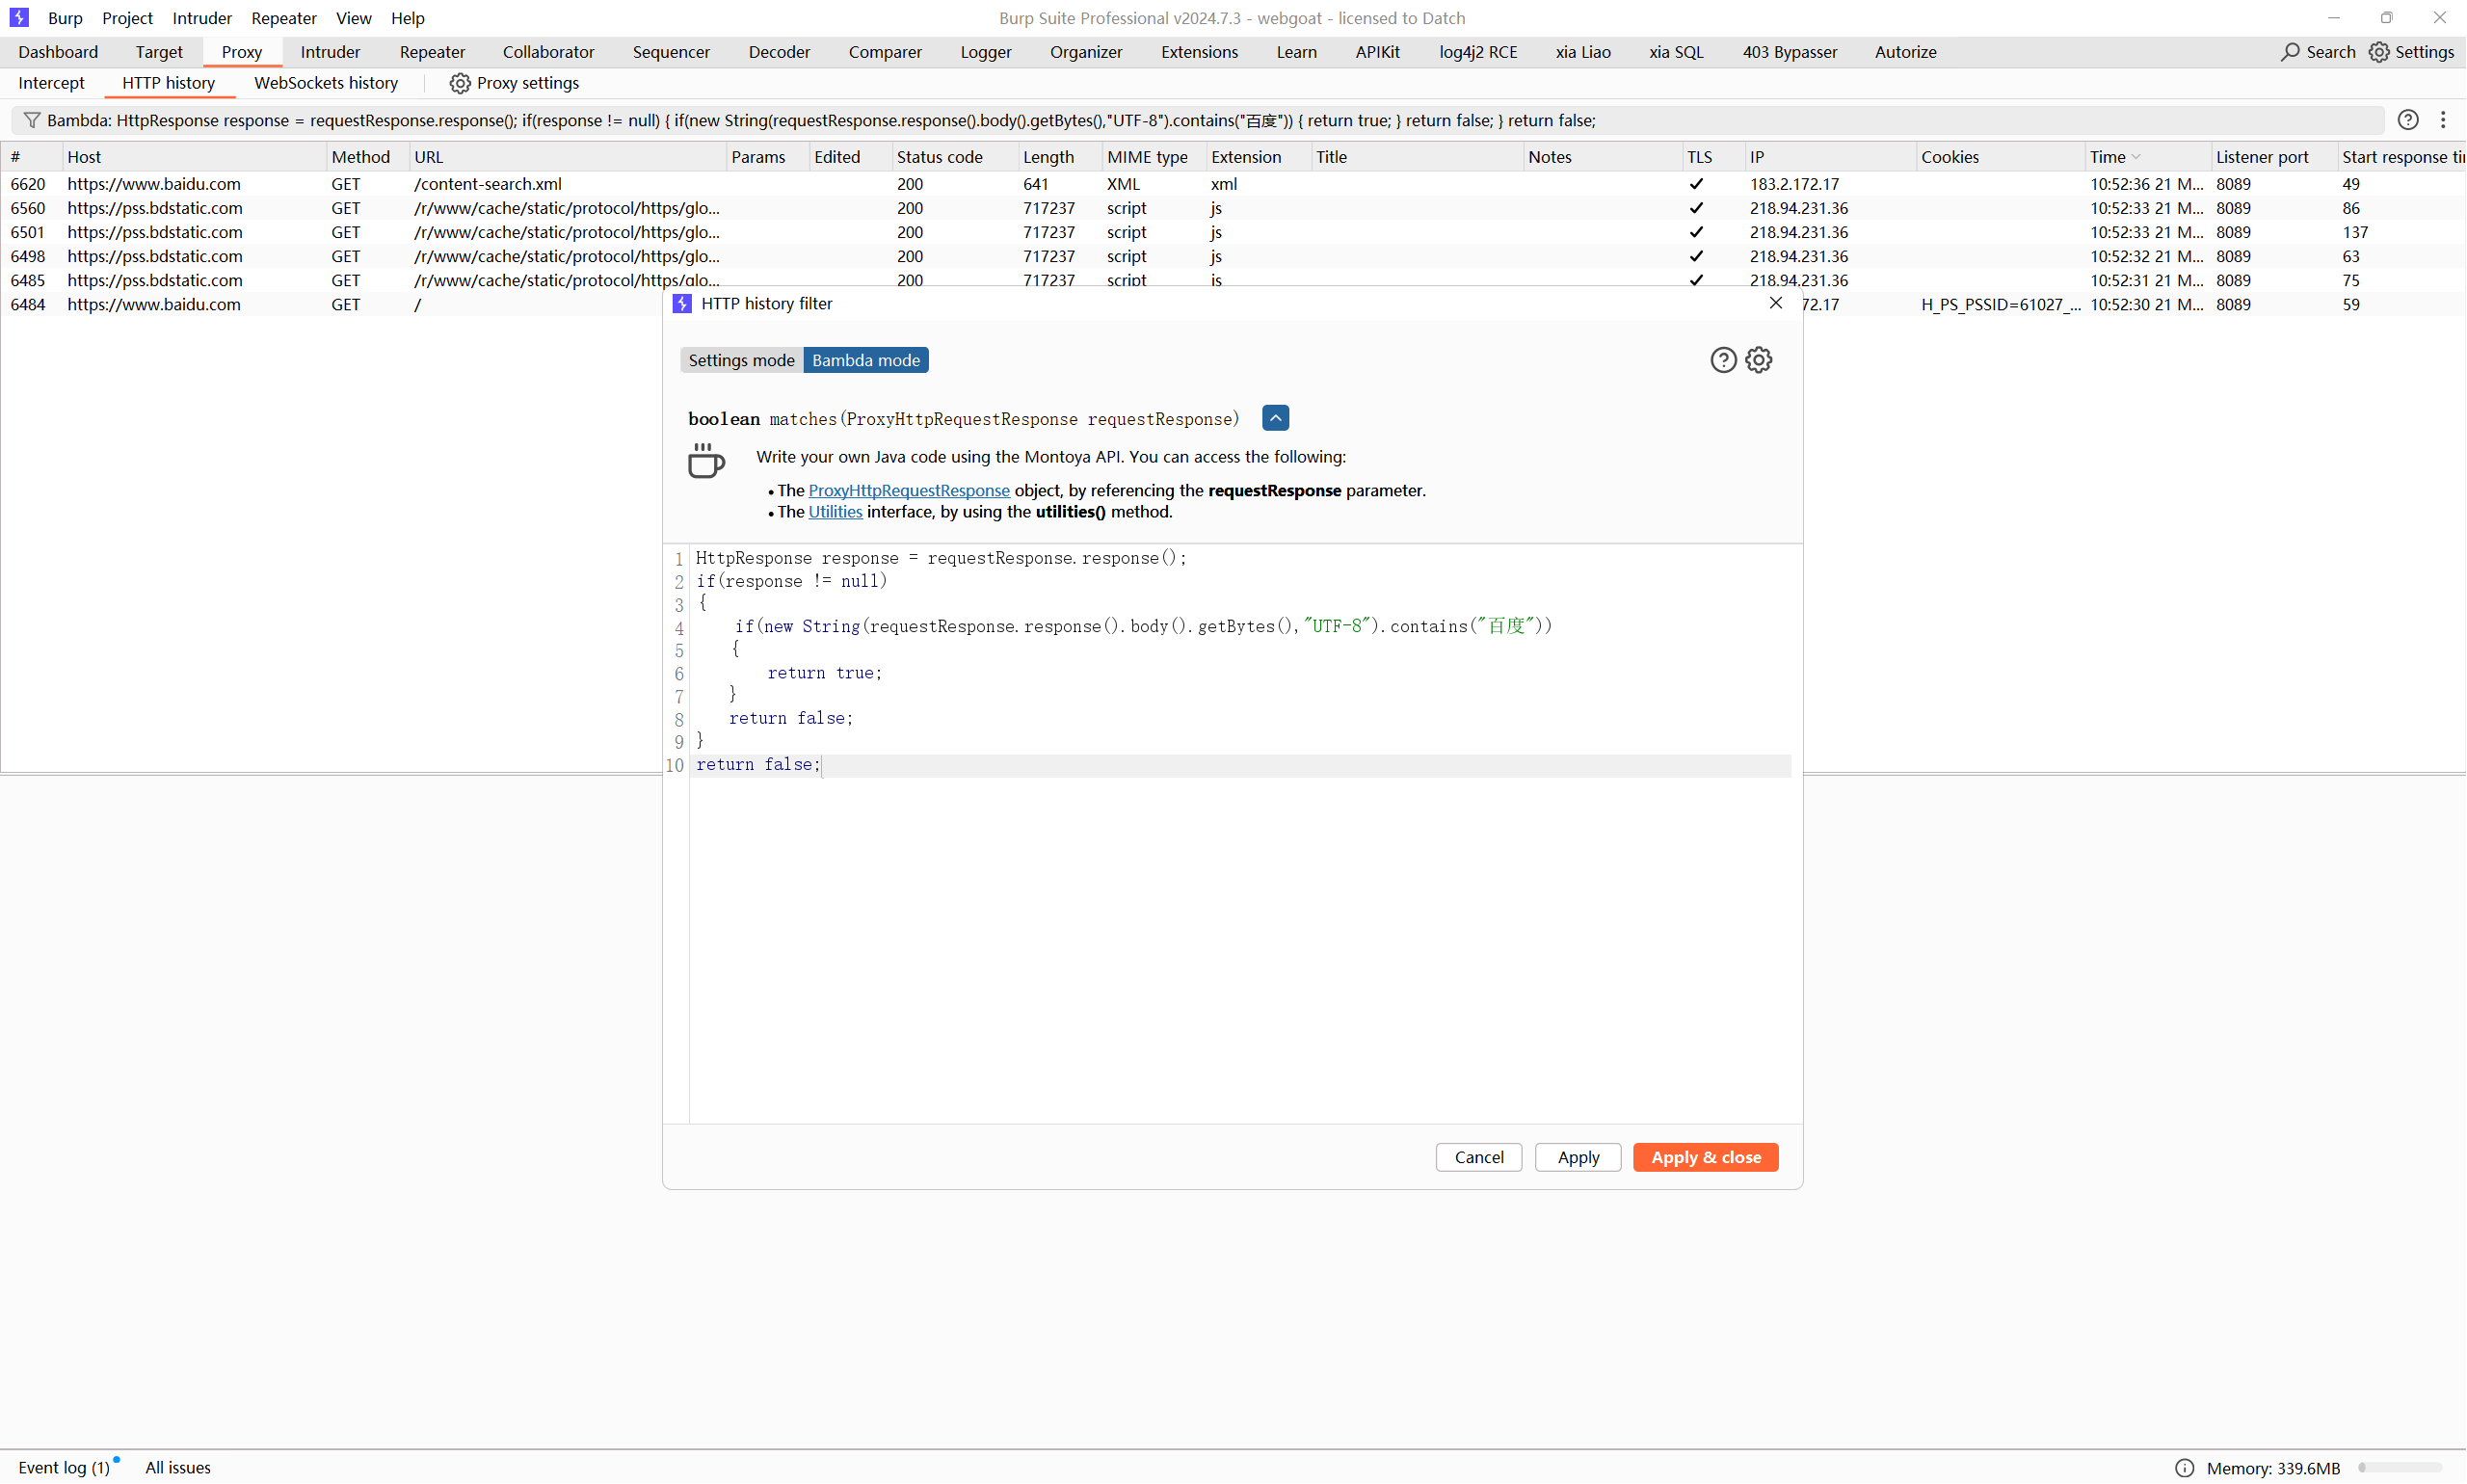
Task: Open the Repeater menu in menu bar
Action: click(x=284, y=18)
